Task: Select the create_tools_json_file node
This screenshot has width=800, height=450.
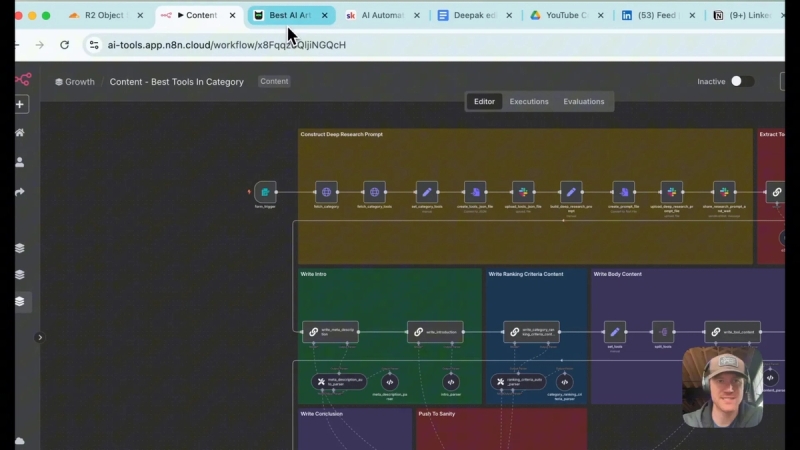Action: [x=475, y=192]
